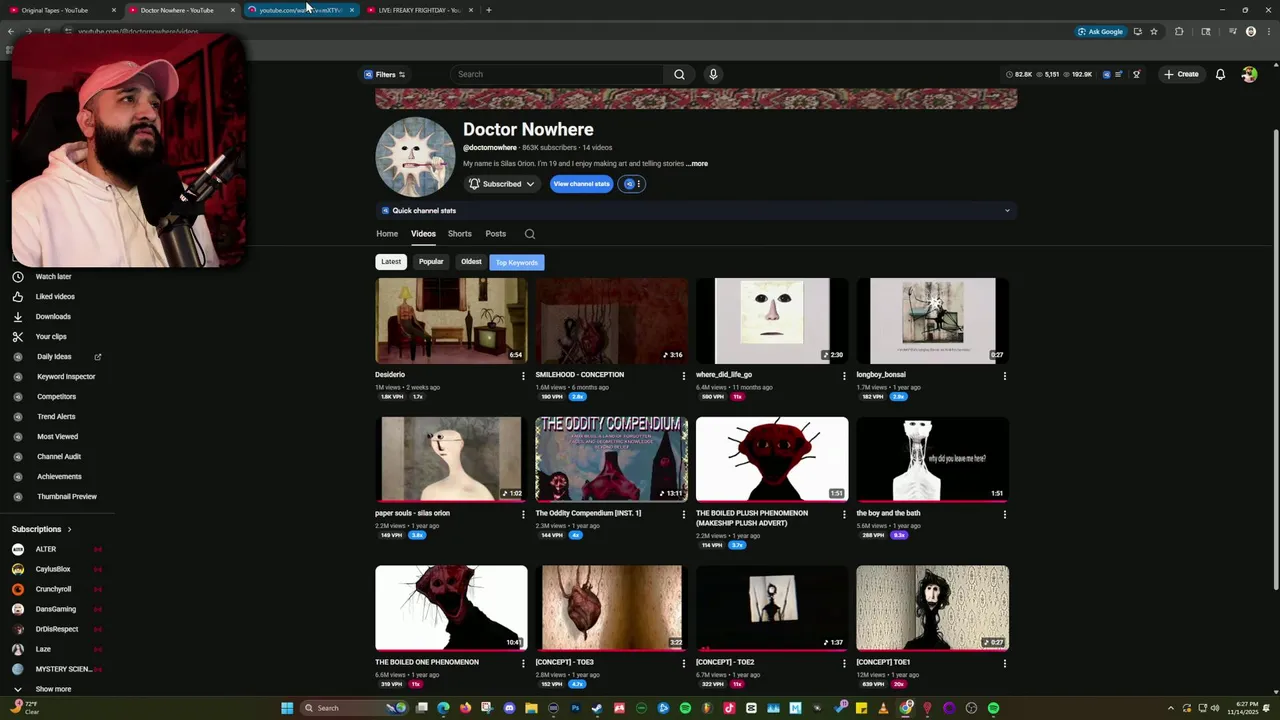The height and width of the screenshot is (720, 1280).
Task: Open options menu for paper souls video
Action: click(523, 514)
